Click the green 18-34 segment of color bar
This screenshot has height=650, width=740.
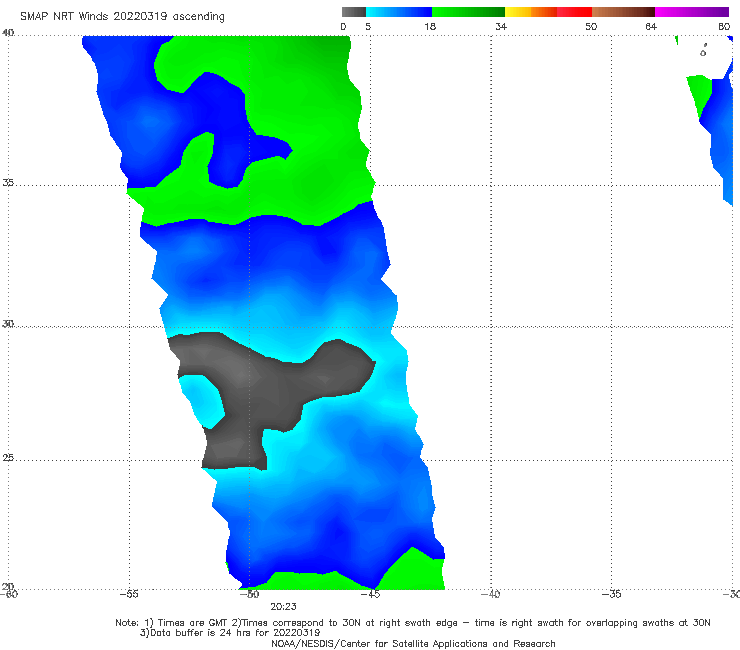(469, 12)
